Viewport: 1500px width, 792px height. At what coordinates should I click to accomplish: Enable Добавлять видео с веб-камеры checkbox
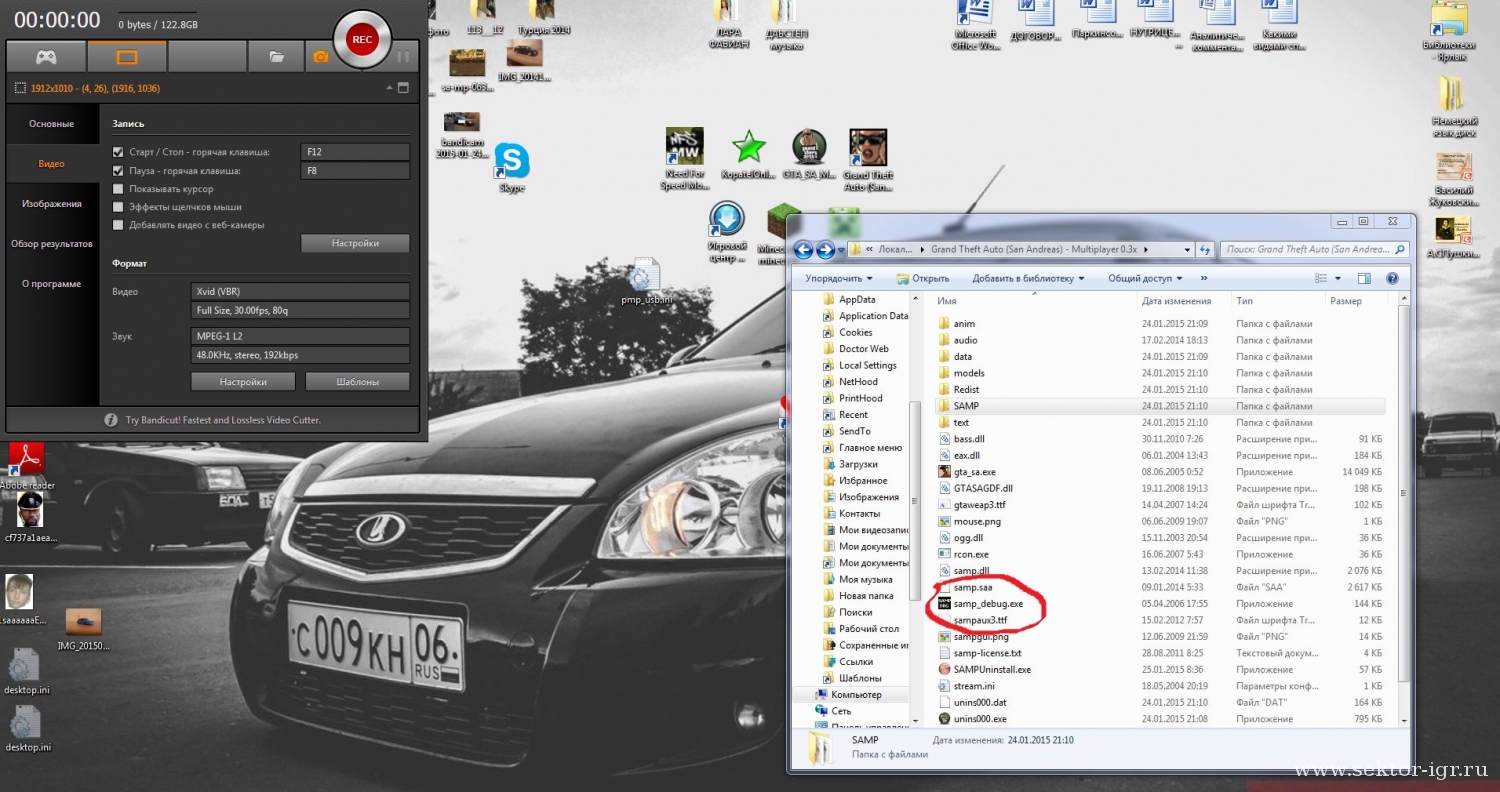[118, 225]
